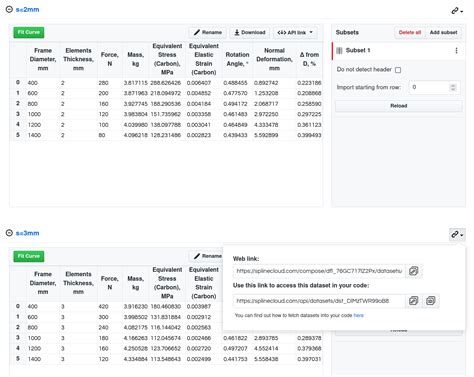
Task: Increment the import starting row stepper
Action: (x=453, y=85)
